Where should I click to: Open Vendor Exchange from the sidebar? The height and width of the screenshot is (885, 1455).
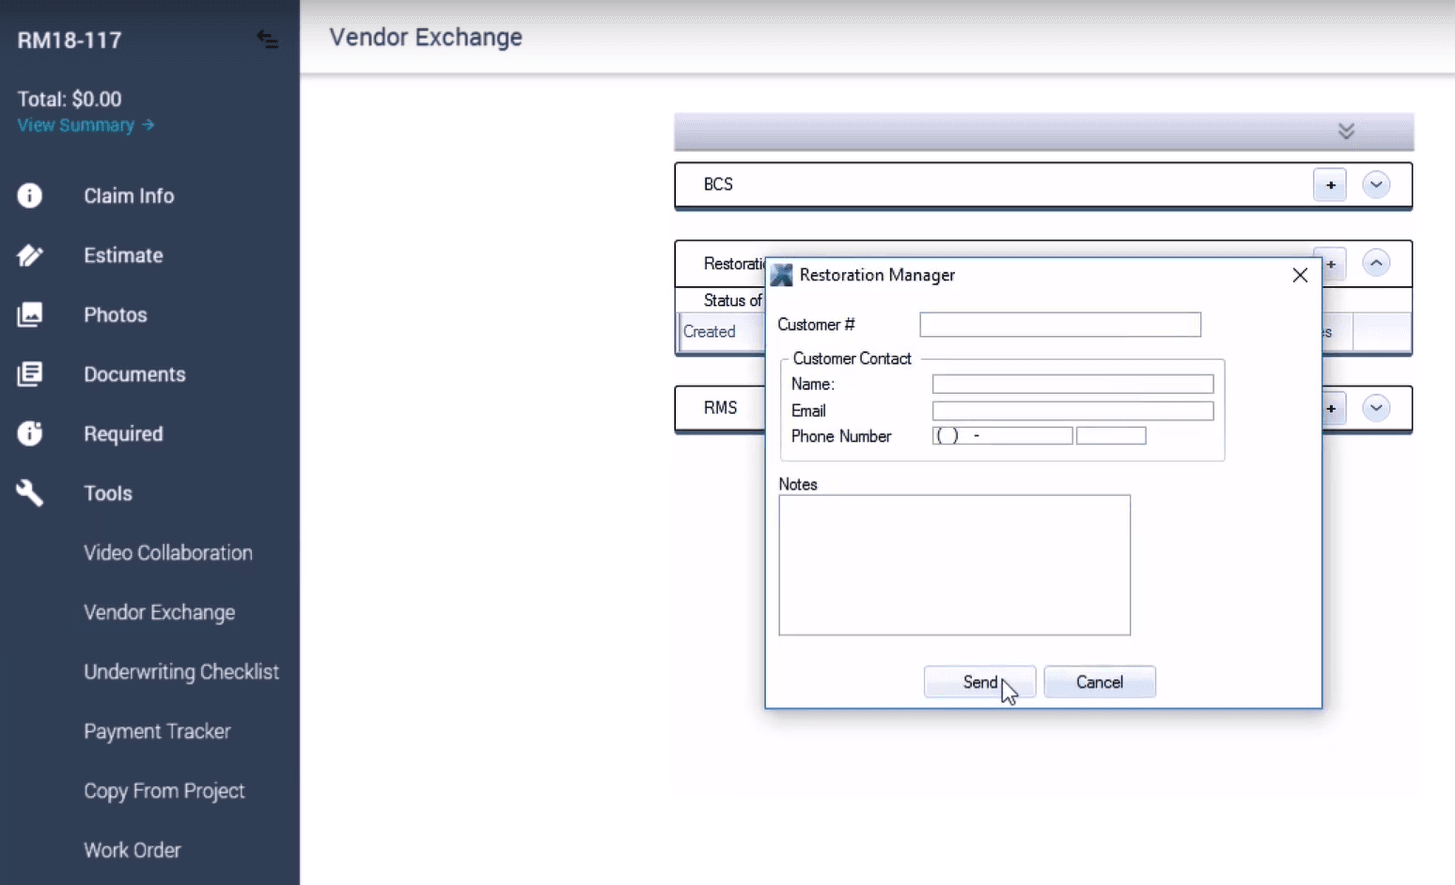[x=159, y=612]
